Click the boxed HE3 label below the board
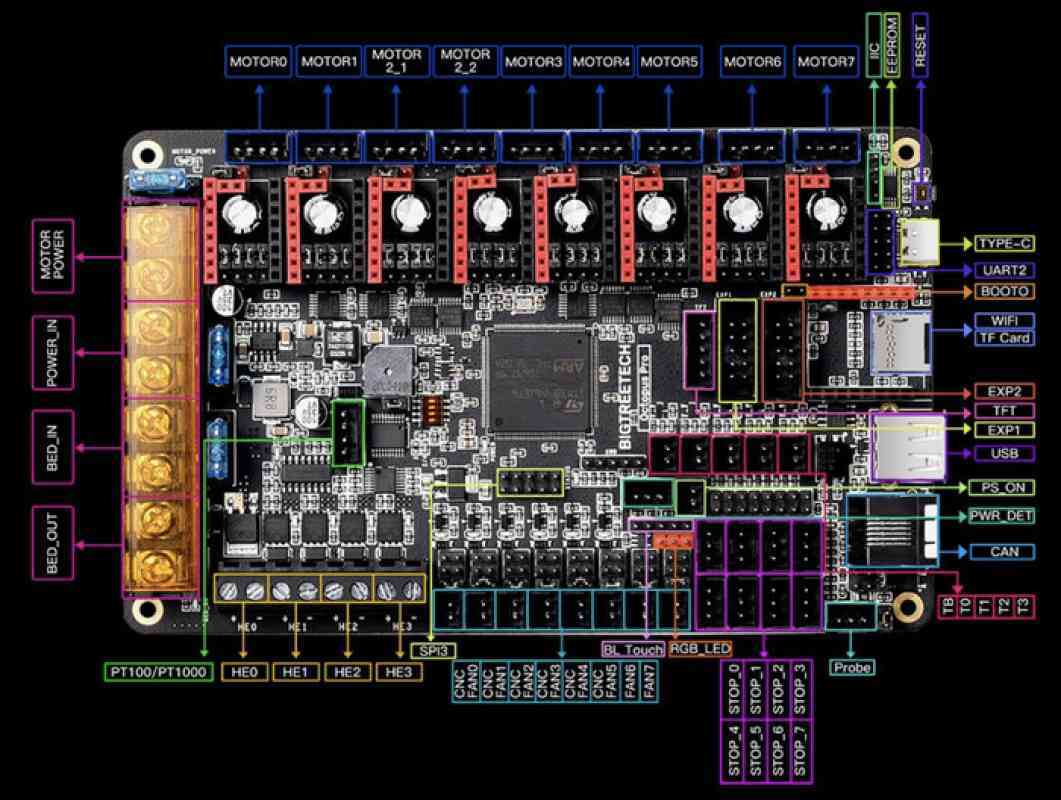The height and width of the screenshot is (800, 1061). 399,672
